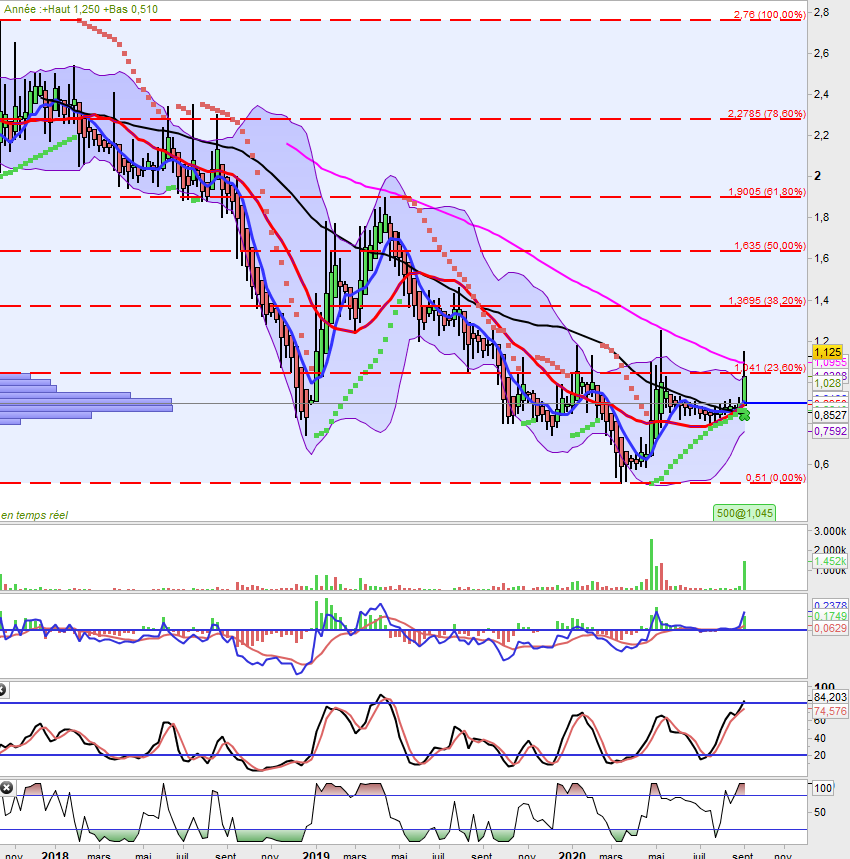The width and height of the screenshot is (850, 859).
Task: Click the purple 0,7592 Bollinger value label
Action: coord(830,431)
